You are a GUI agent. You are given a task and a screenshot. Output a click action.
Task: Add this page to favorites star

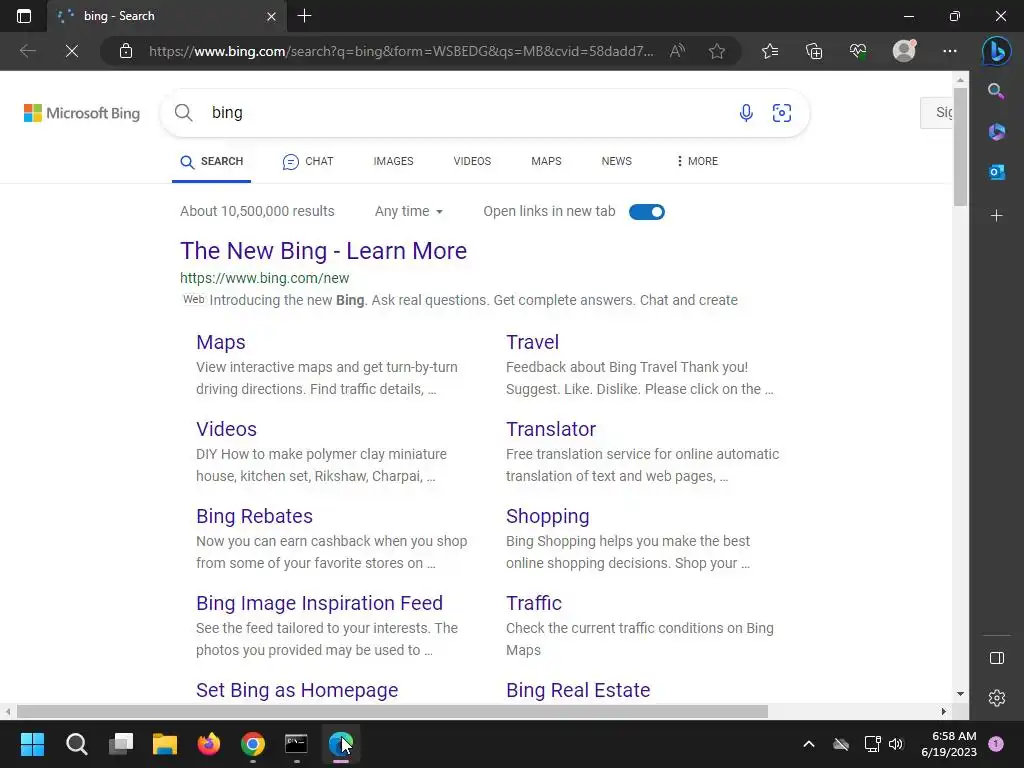[716, 51]
